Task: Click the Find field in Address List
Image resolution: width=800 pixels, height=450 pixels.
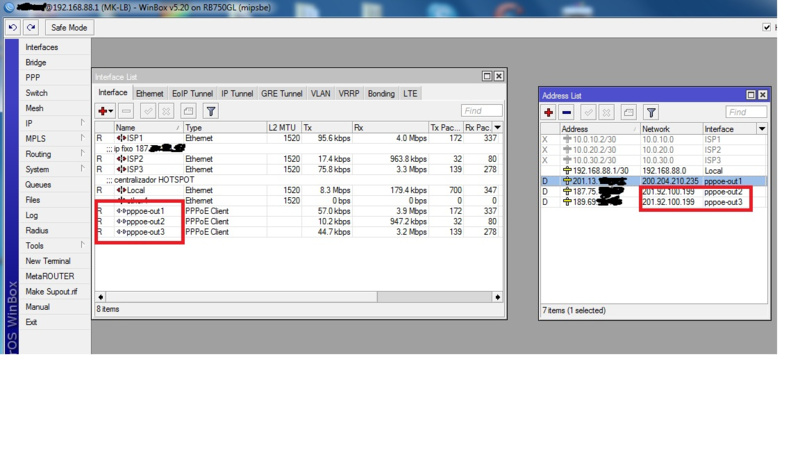Action: 745,112
